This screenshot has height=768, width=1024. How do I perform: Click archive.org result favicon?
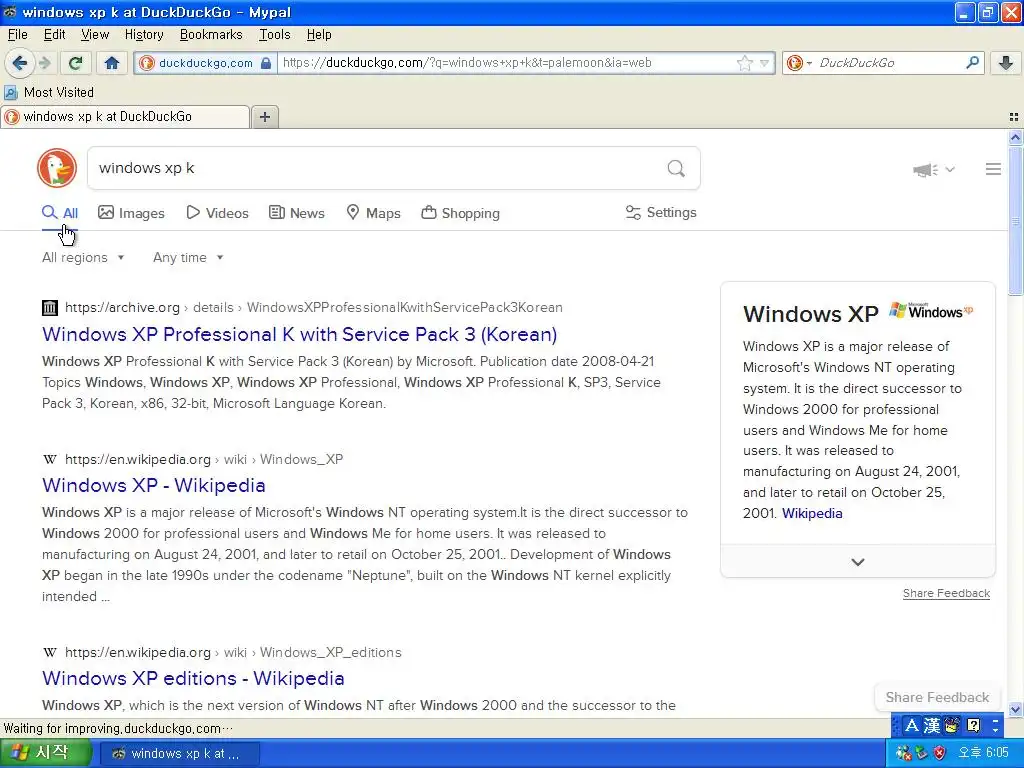pos(50,308)
